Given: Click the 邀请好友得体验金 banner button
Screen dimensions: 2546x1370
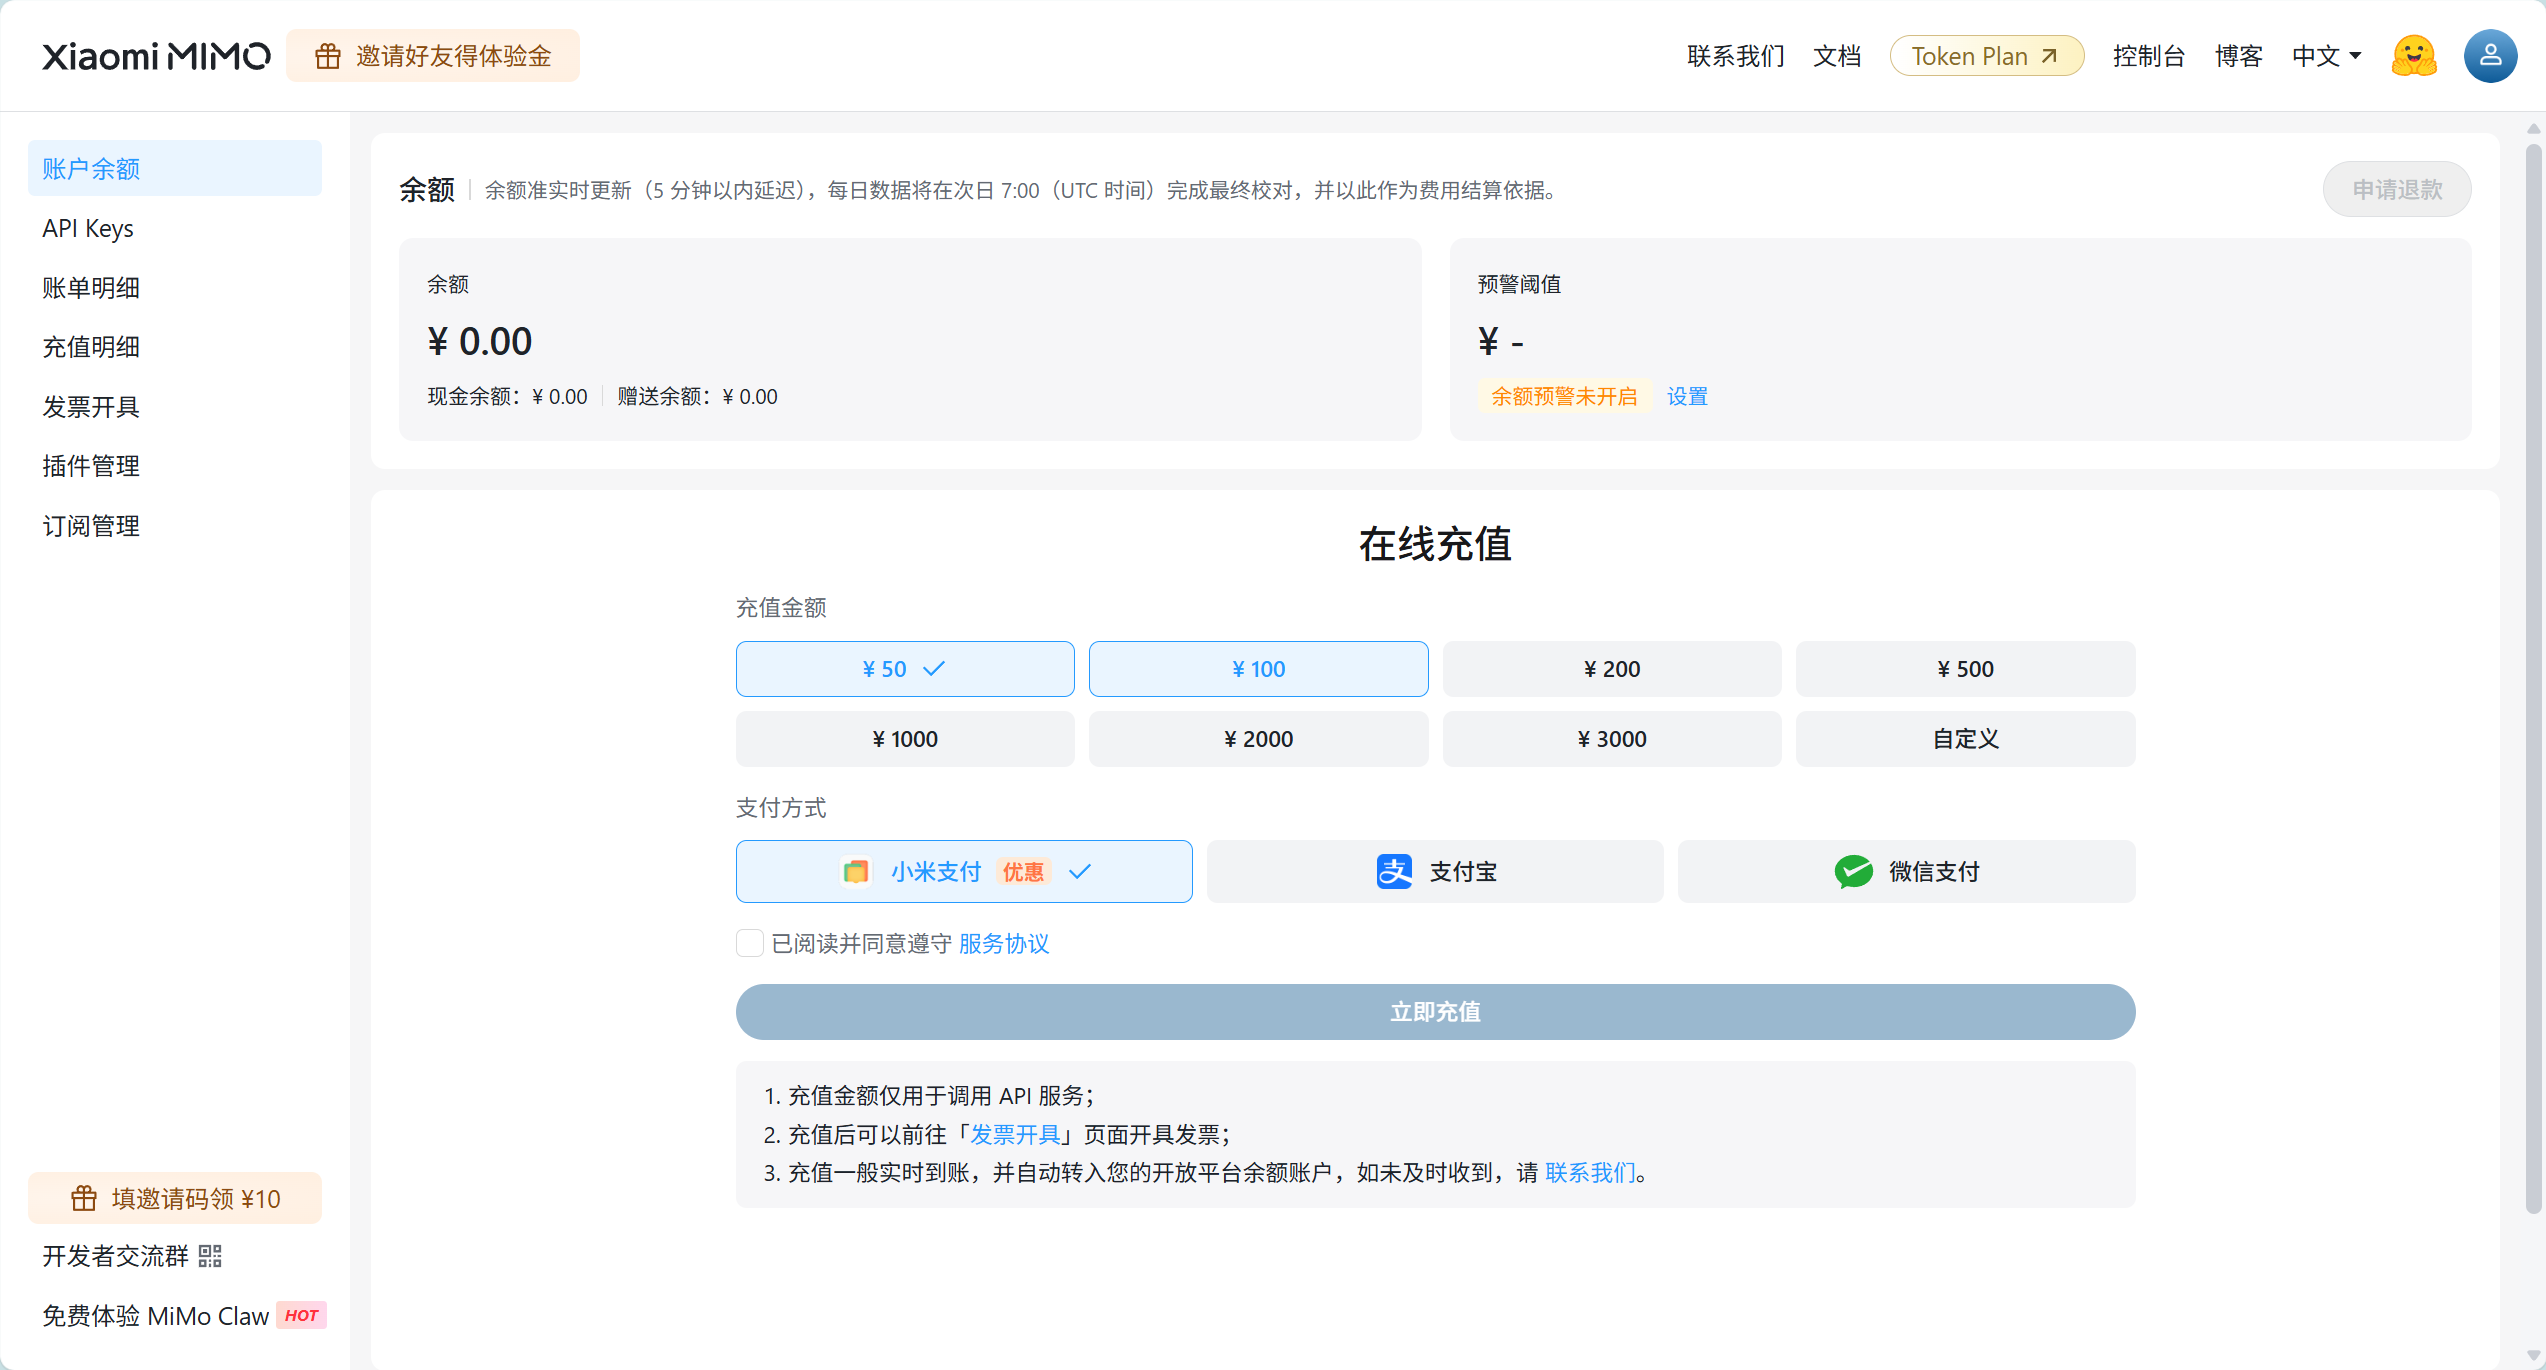Looking at the screenshot, I should tap(433, 56).
